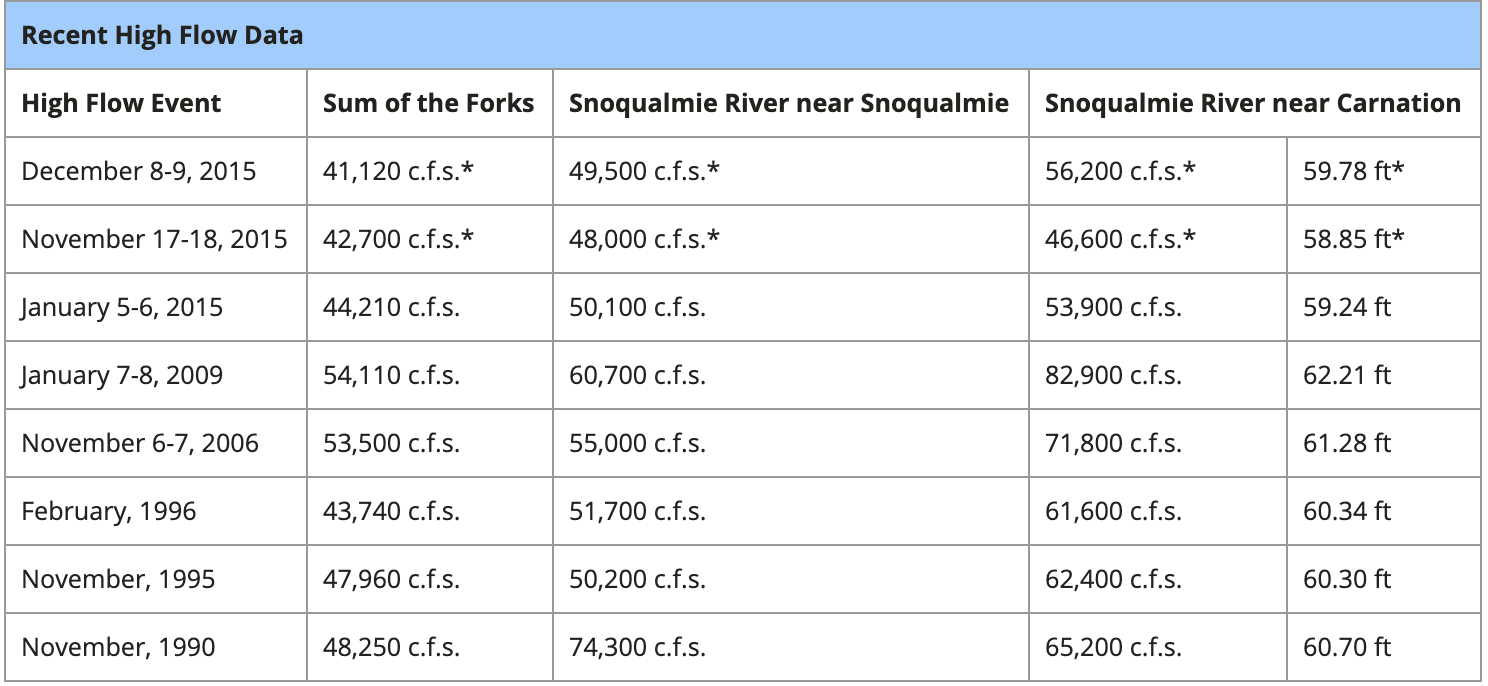Click the February, 1996 event cell

point(109,512)
